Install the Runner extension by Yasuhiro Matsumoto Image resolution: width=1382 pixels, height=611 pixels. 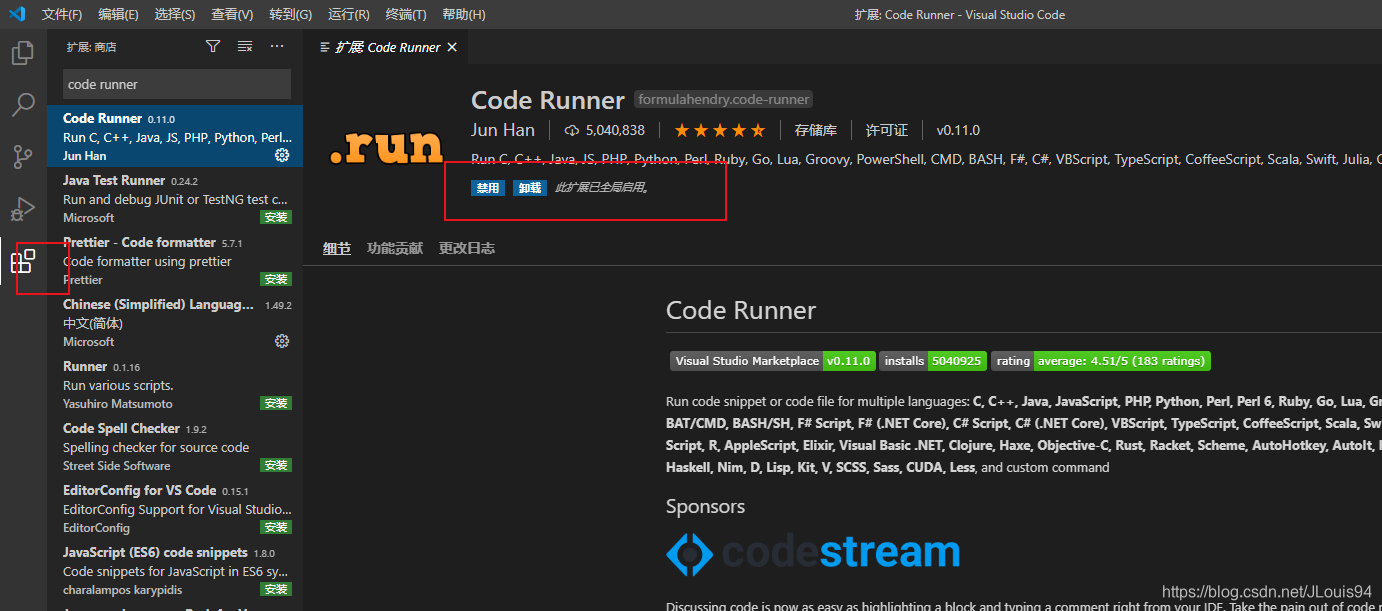pos(275,403)
